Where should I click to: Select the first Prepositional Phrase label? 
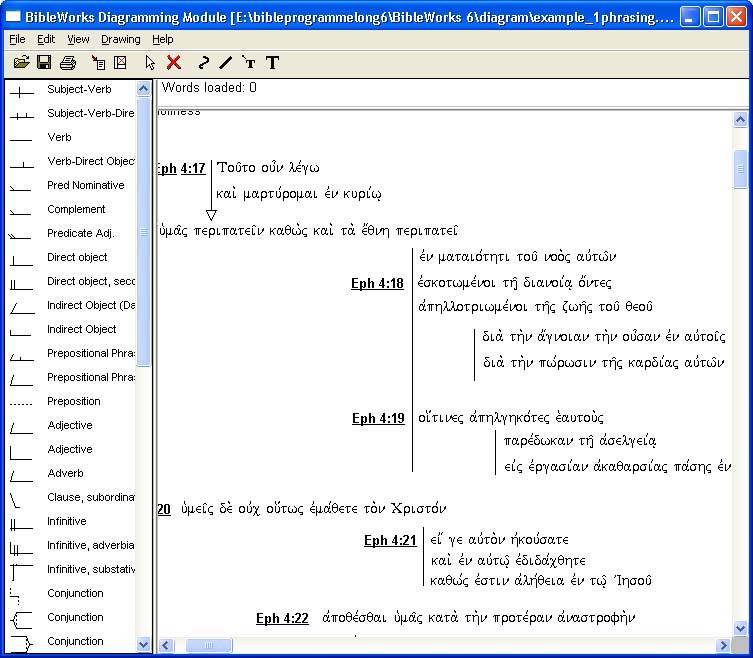tap(91, 353)
